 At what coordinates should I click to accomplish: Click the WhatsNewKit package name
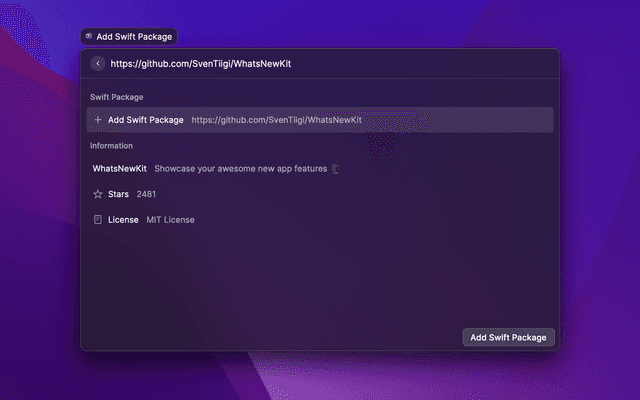(x=120, y=169)
